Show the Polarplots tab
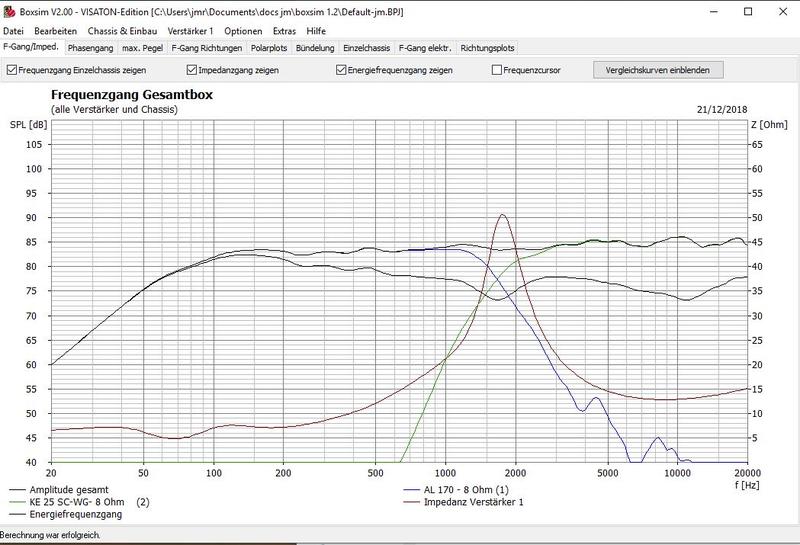 tap(269, 47)
